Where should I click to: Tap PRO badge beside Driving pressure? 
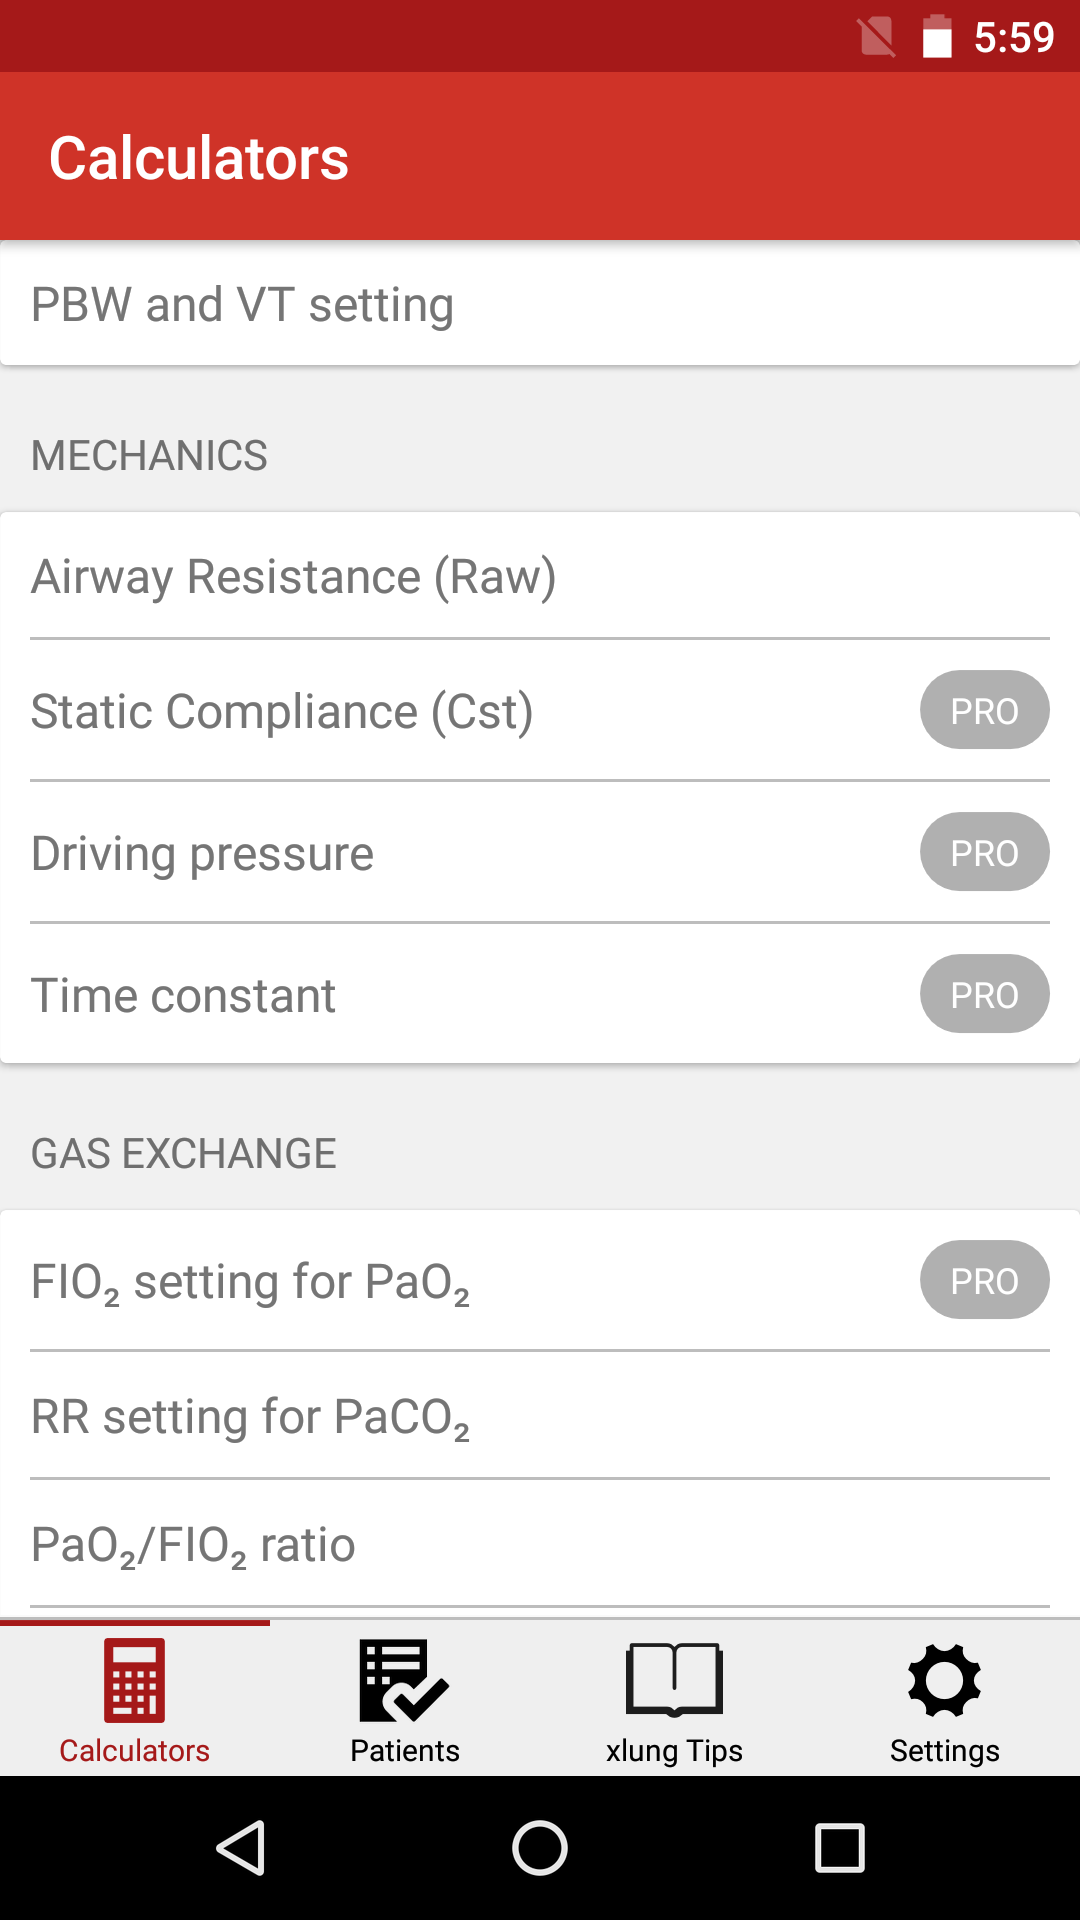click(x=984, y=852)
